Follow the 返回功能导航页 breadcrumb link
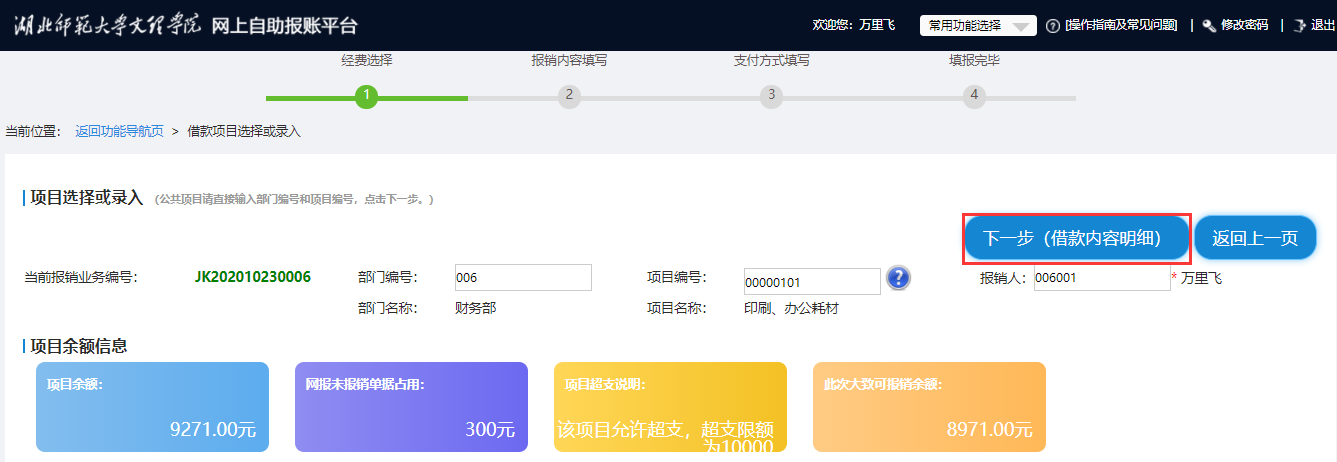The height and width of the screenshot is (462, 1337). coord(119,132)
